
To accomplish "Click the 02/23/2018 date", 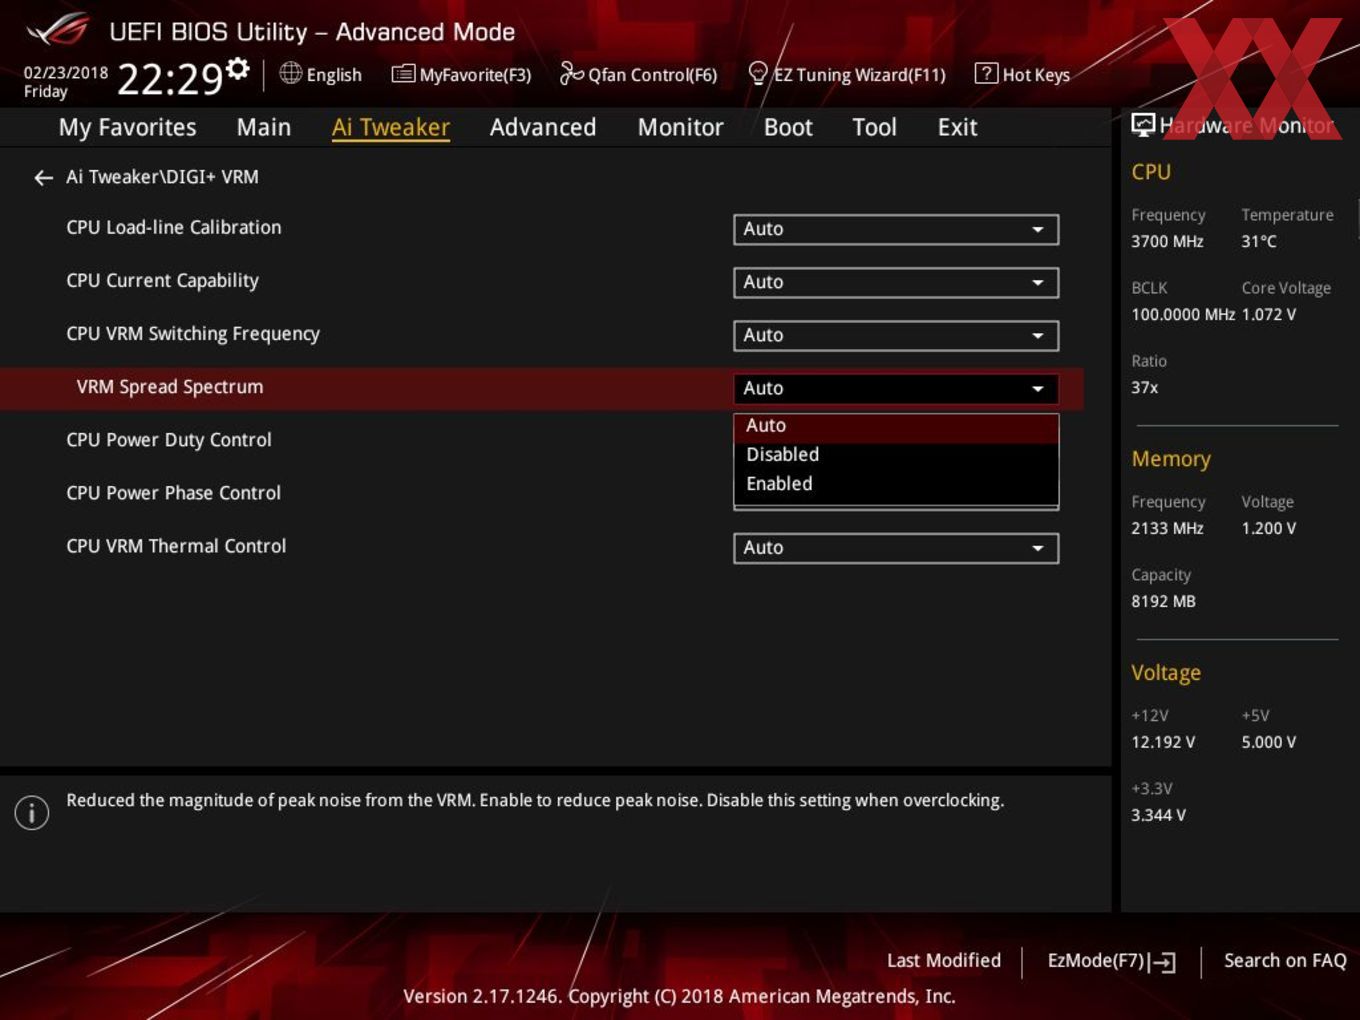I will click(x=66, y=72).
